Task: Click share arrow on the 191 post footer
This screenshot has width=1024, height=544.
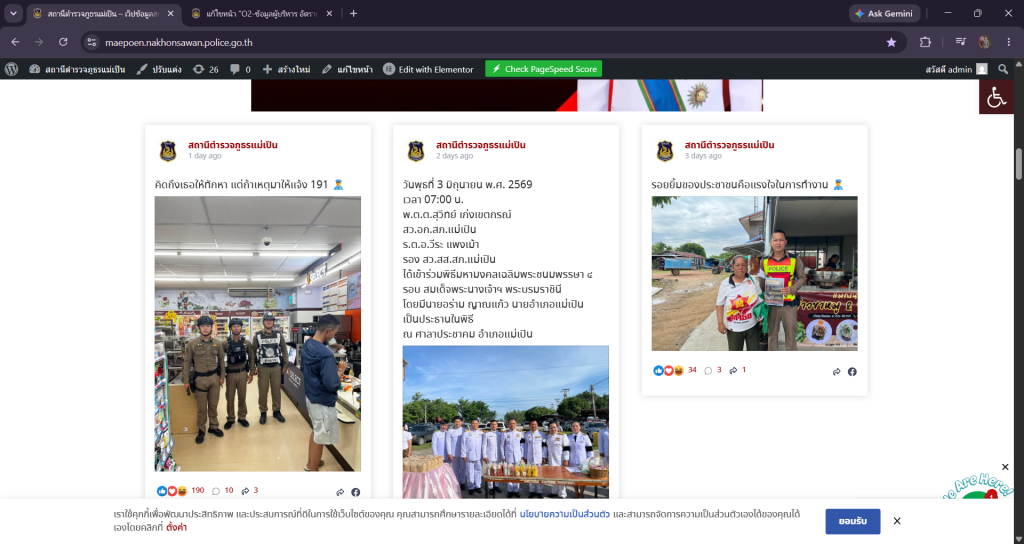Action: (340, 492)
